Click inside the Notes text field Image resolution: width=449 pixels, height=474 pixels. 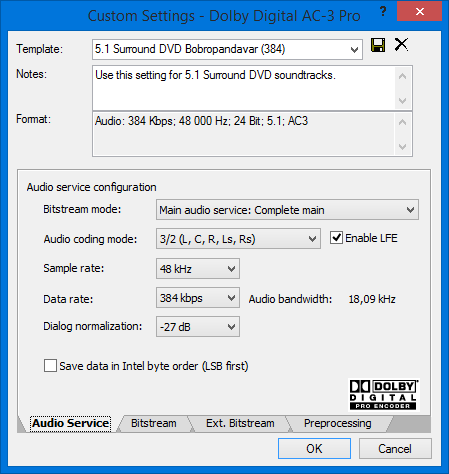(x=244, y=88)
